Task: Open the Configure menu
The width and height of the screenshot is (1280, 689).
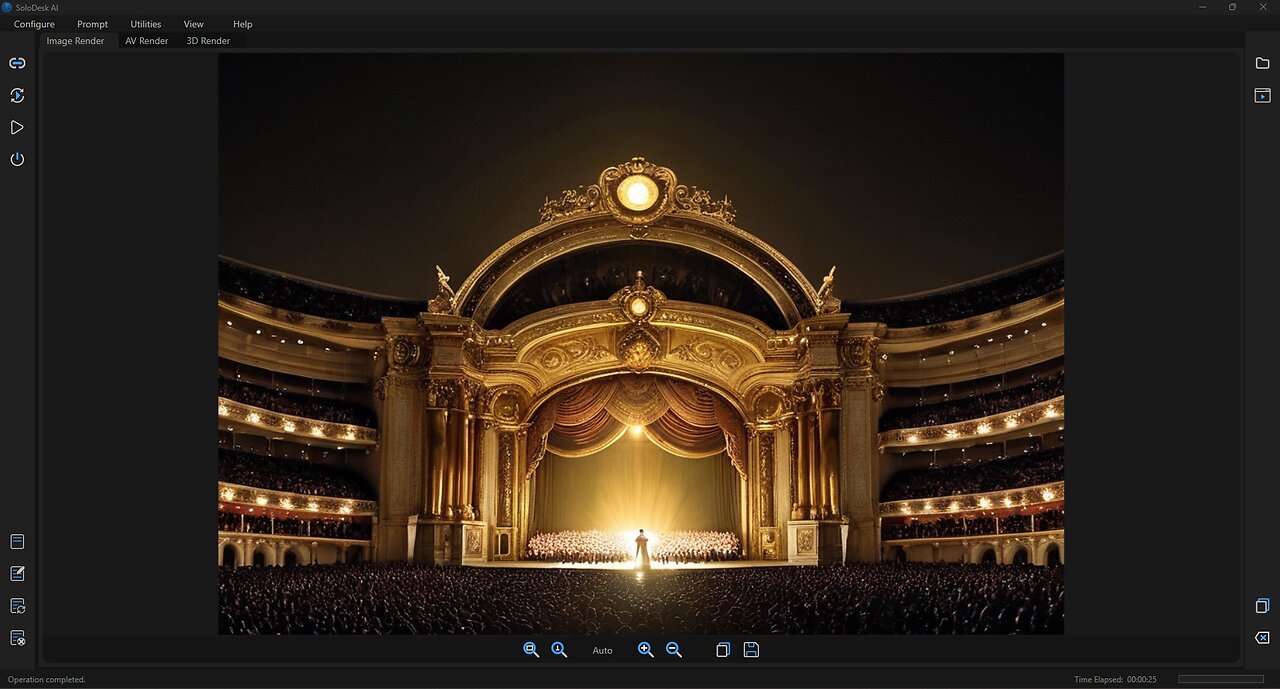Action: 34,24
